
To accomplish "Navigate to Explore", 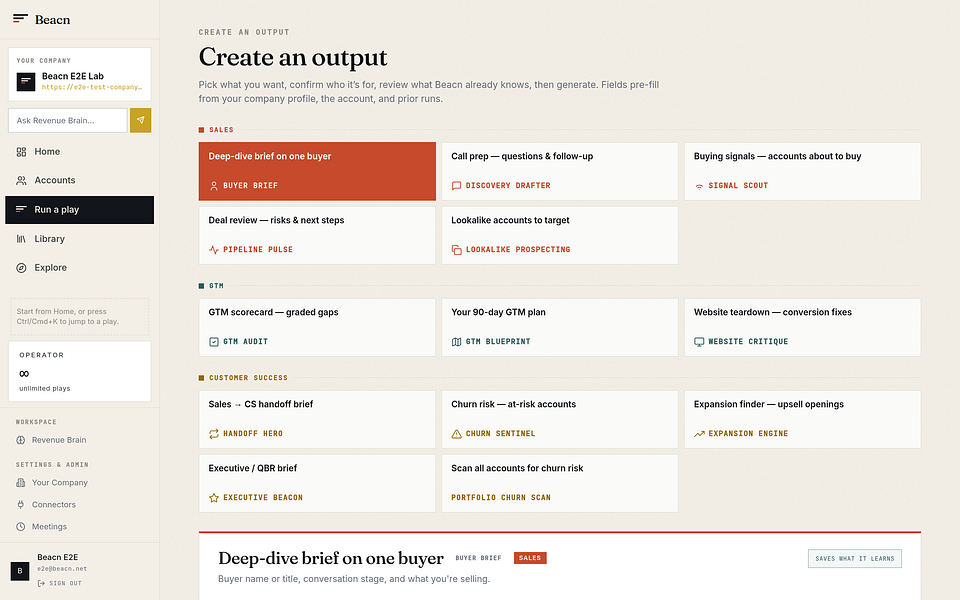I will point(80,268).
